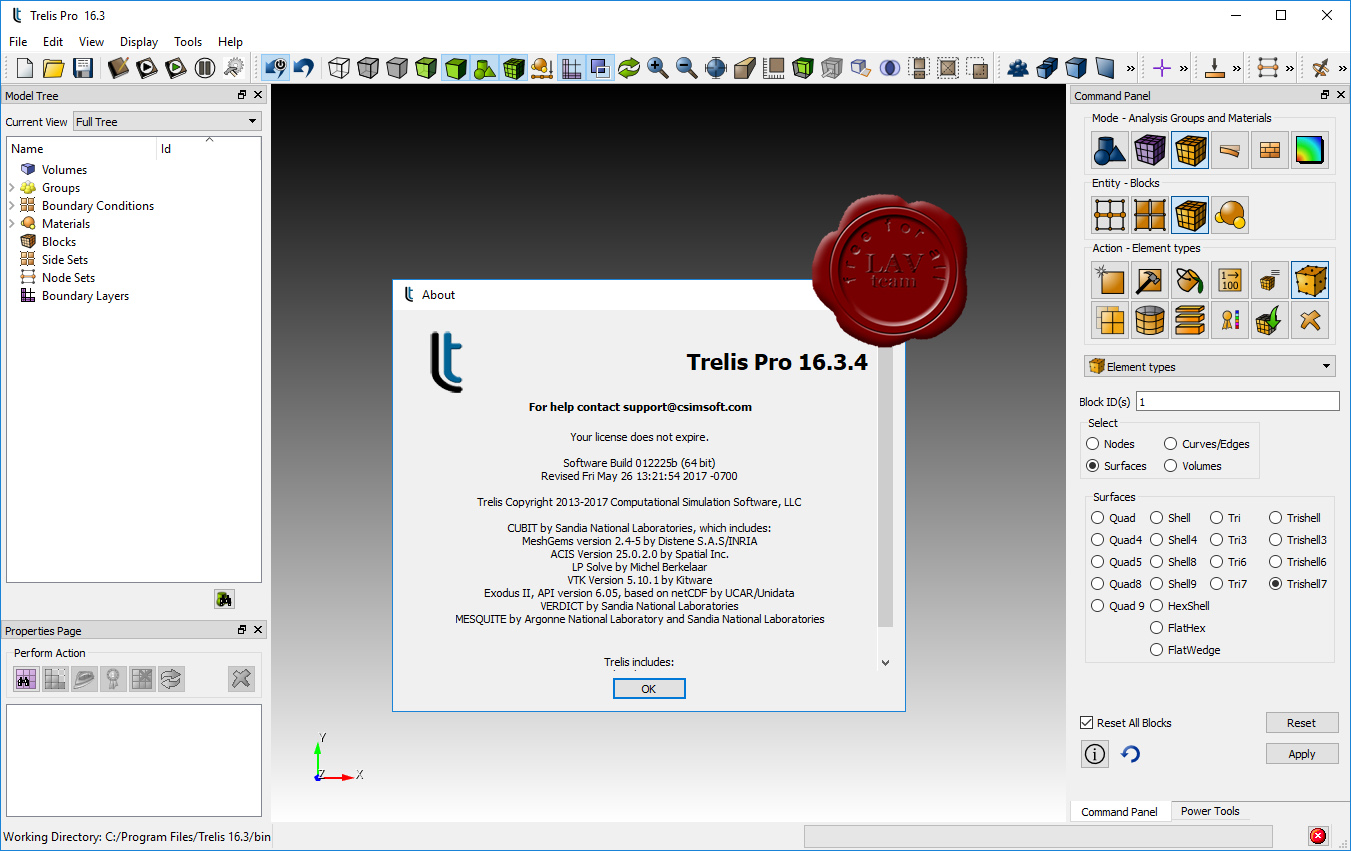Image resolution: width=1351 pixels, height=851 pixels.
Task: Select the Quad4 surface element type
Action: 1098,540
